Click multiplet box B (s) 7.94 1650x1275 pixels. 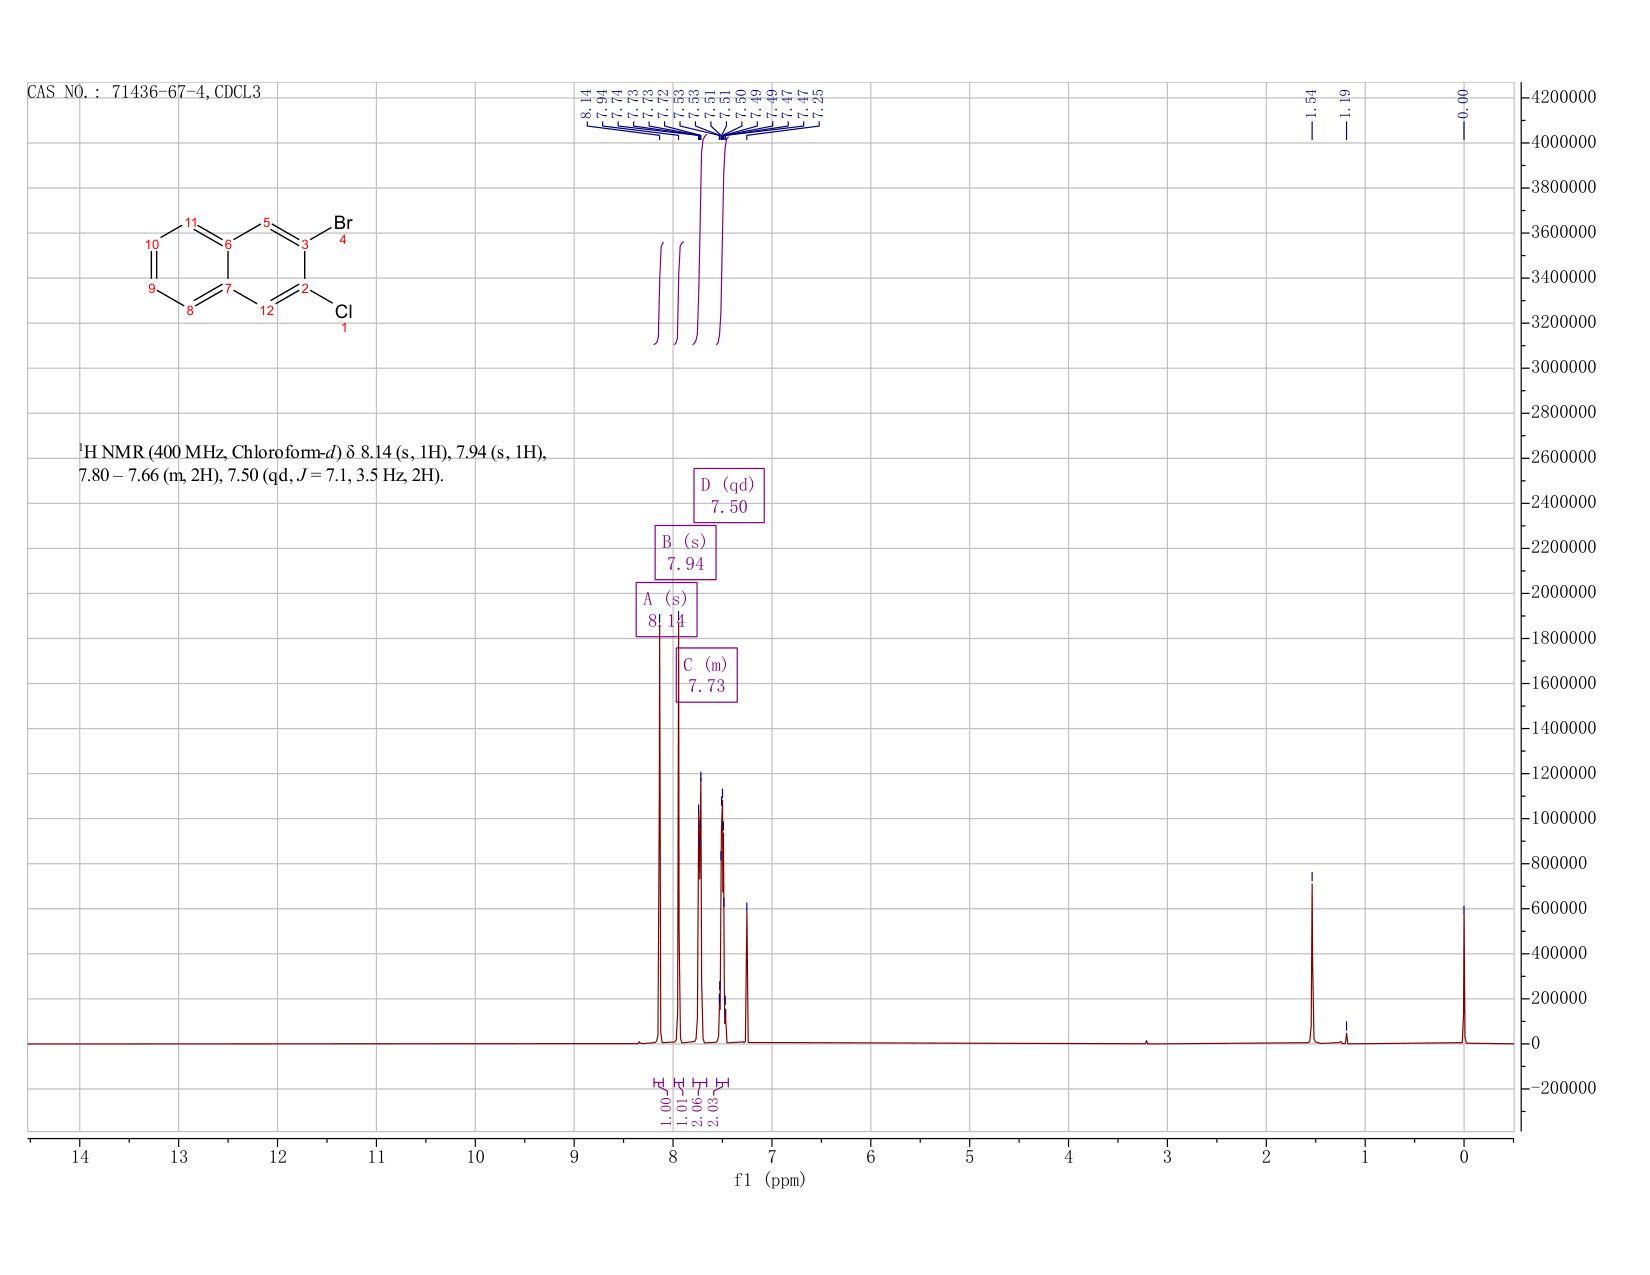(685, 552)
